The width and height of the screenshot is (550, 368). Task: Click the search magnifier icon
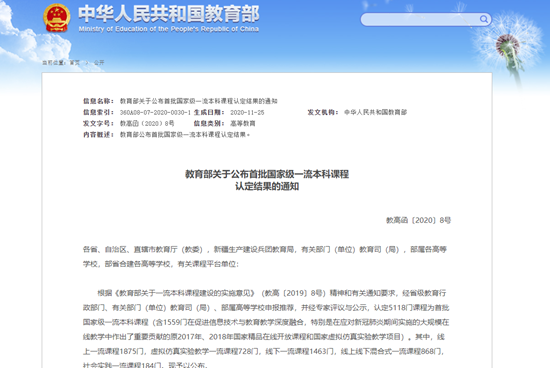pos(484,19)
